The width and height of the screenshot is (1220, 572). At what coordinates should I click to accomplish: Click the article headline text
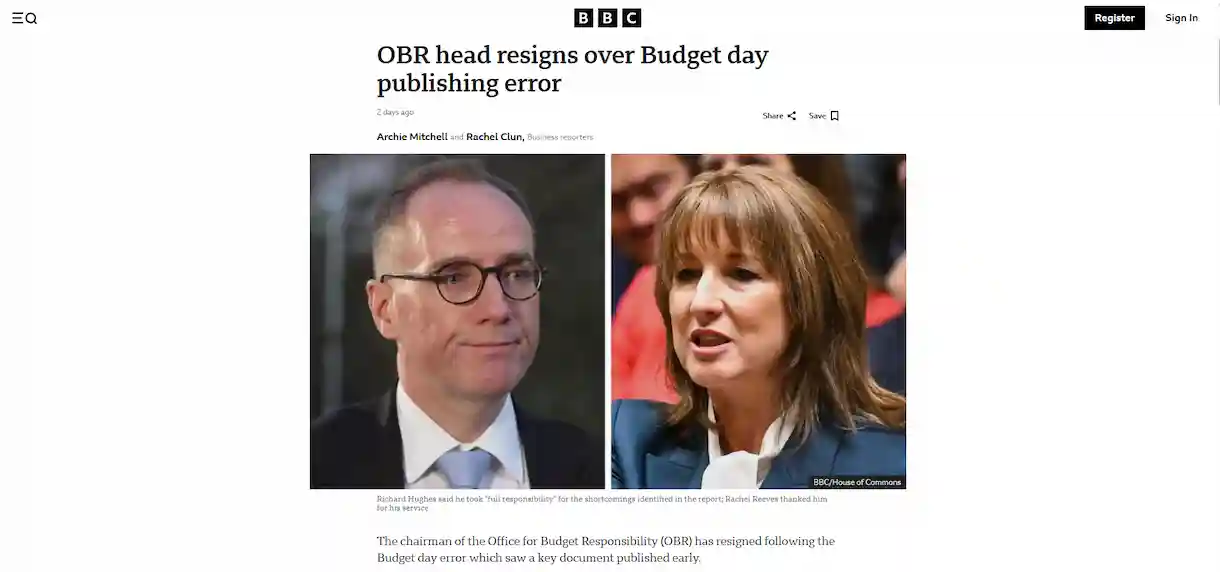click(573, 69)
